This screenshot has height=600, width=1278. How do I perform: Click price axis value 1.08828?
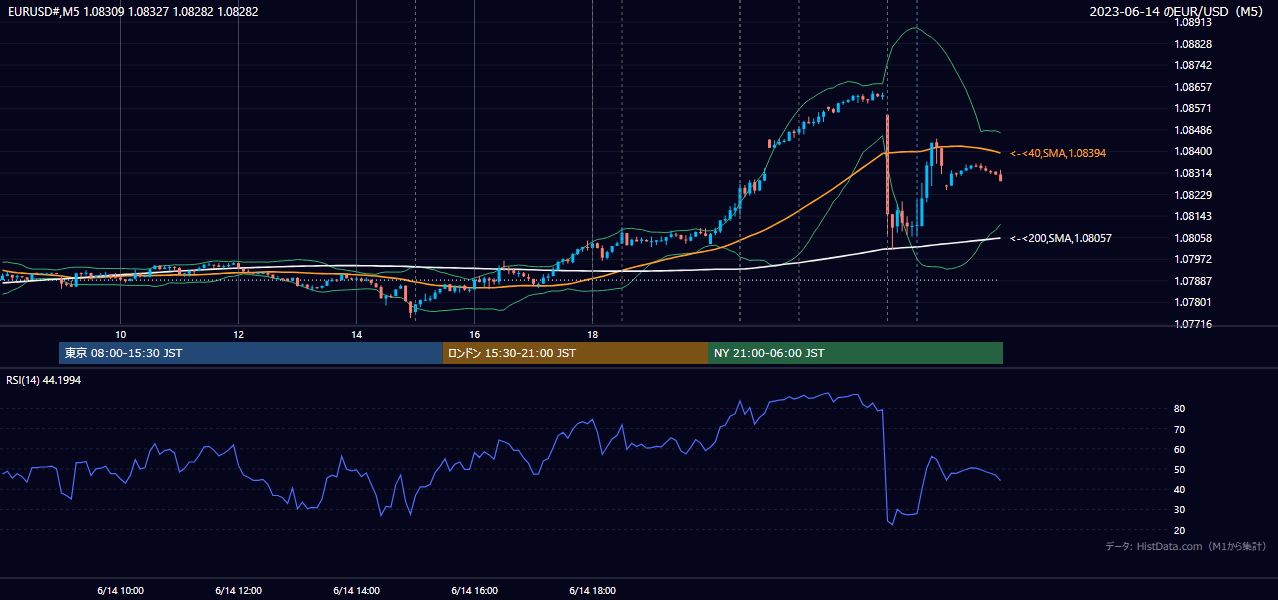1194,44
